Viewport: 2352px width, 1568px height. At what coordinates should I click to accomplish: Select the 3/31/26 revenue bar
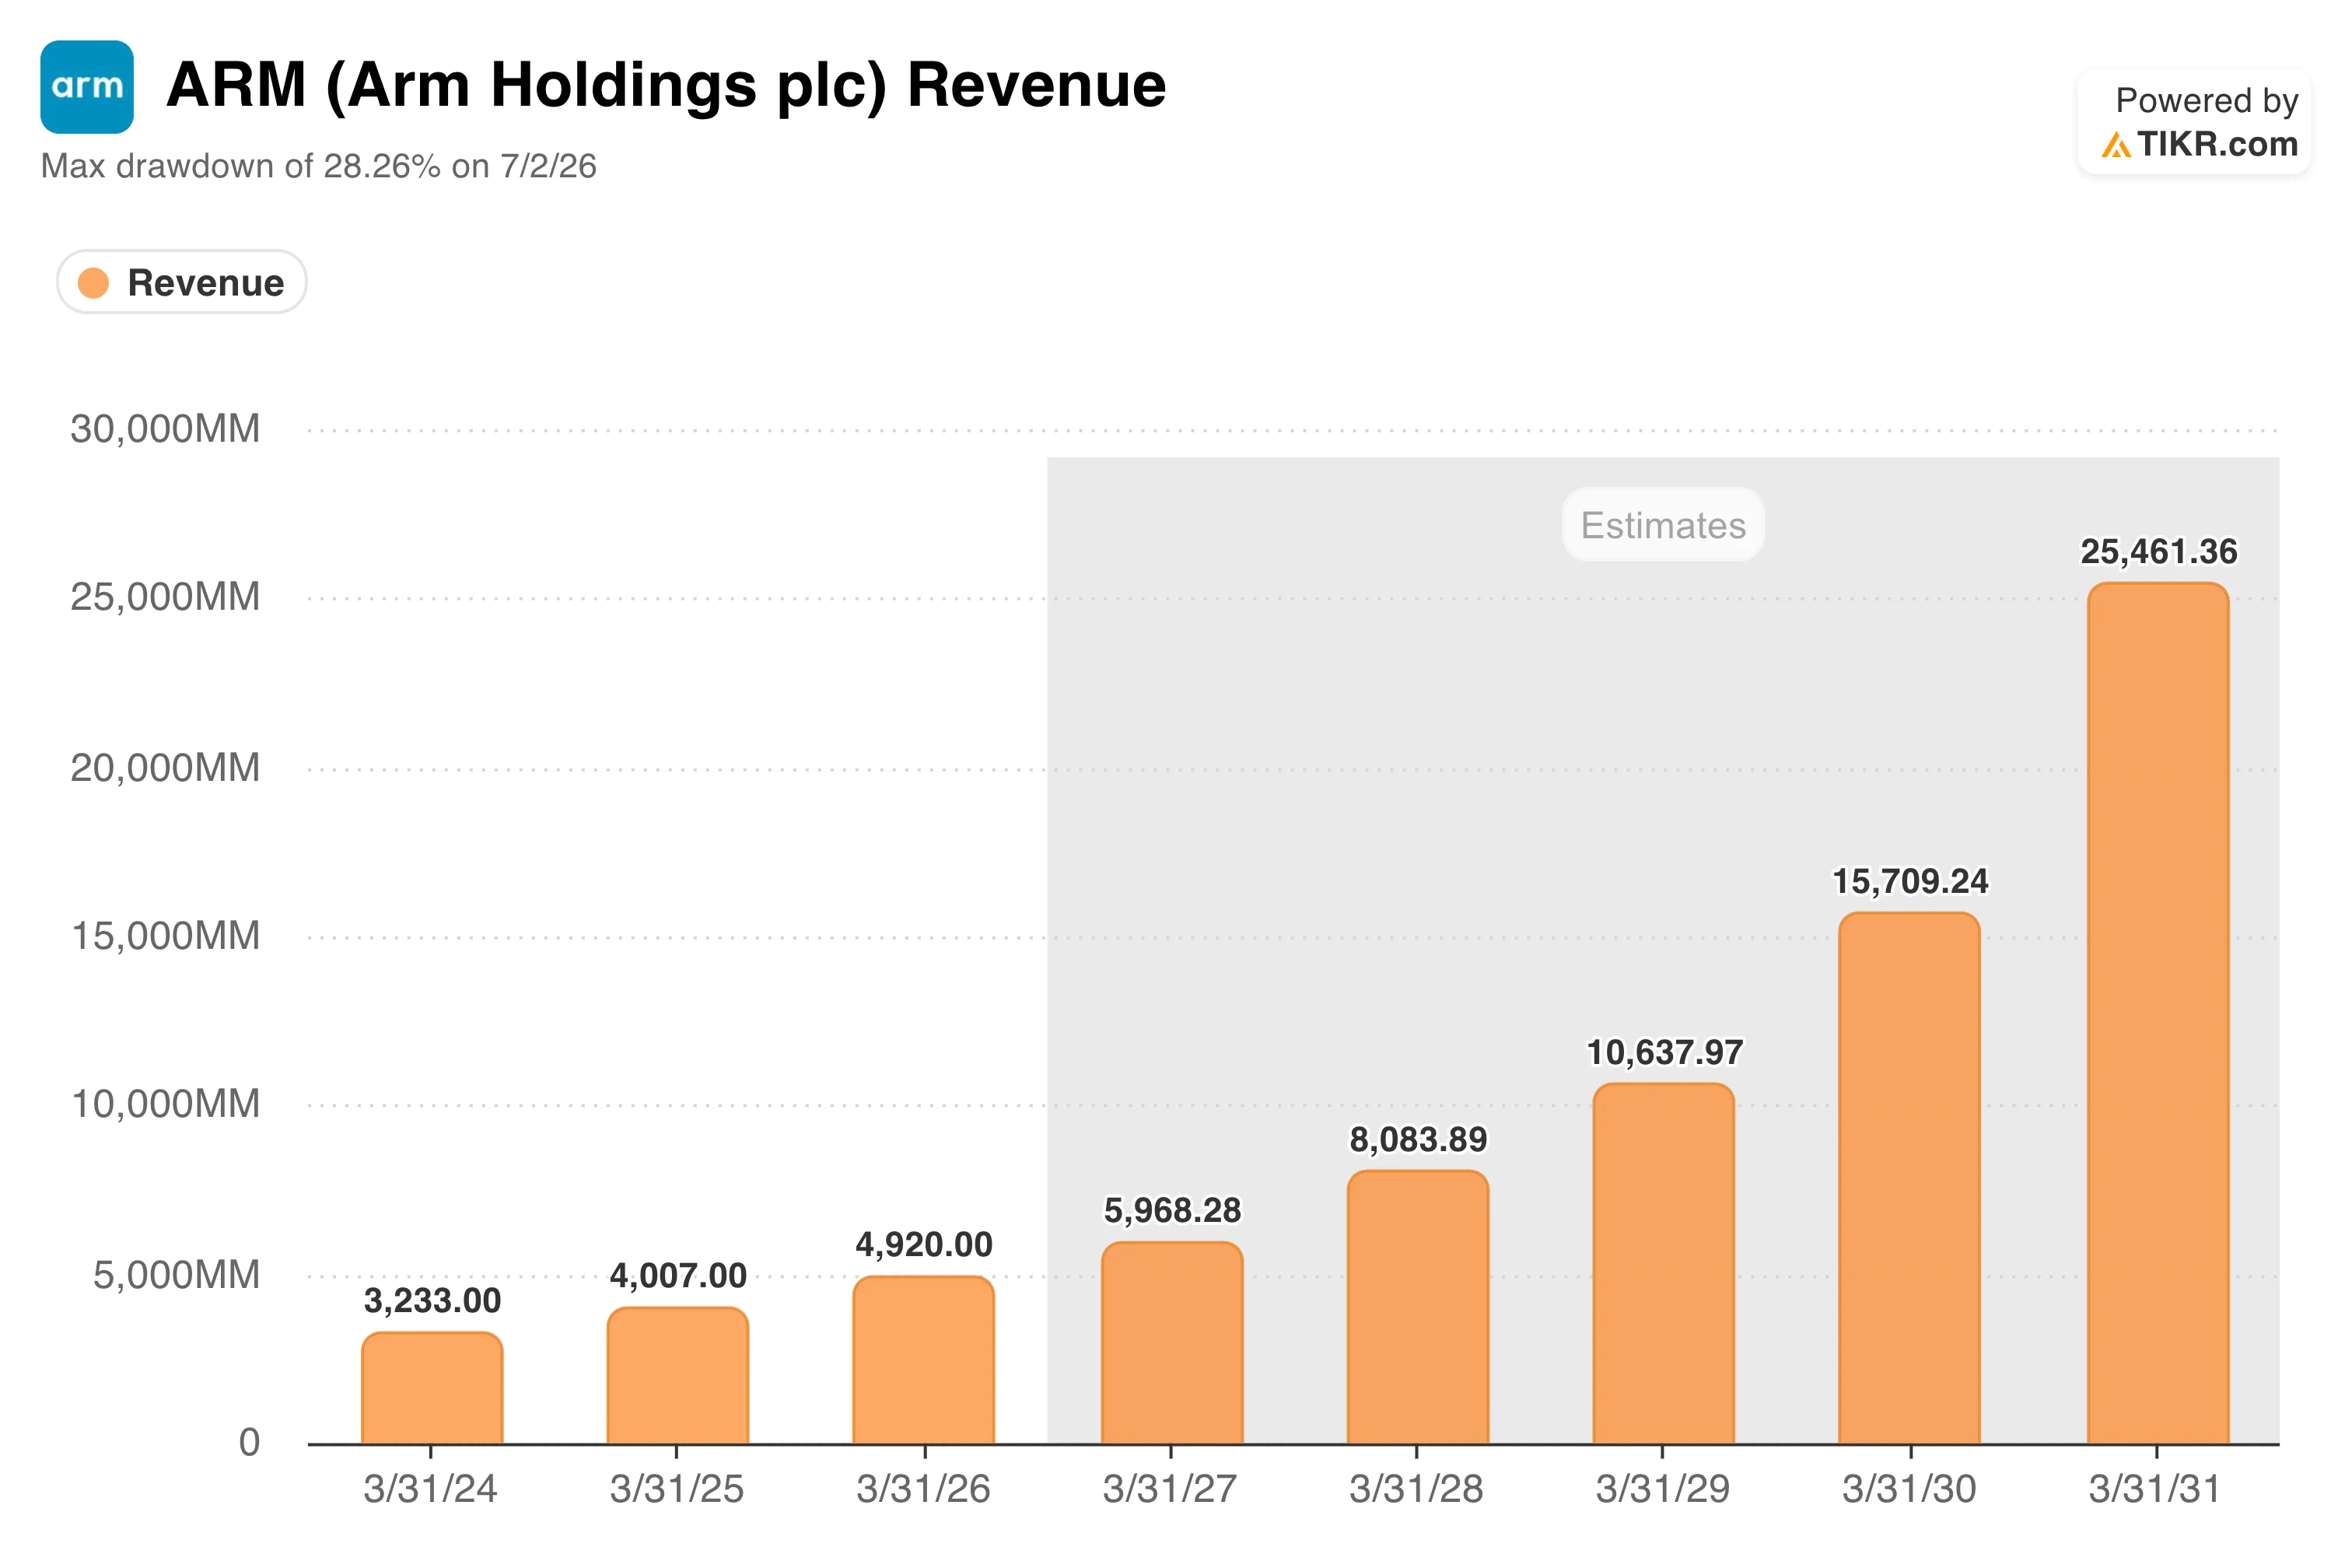tap(924, 1360)
